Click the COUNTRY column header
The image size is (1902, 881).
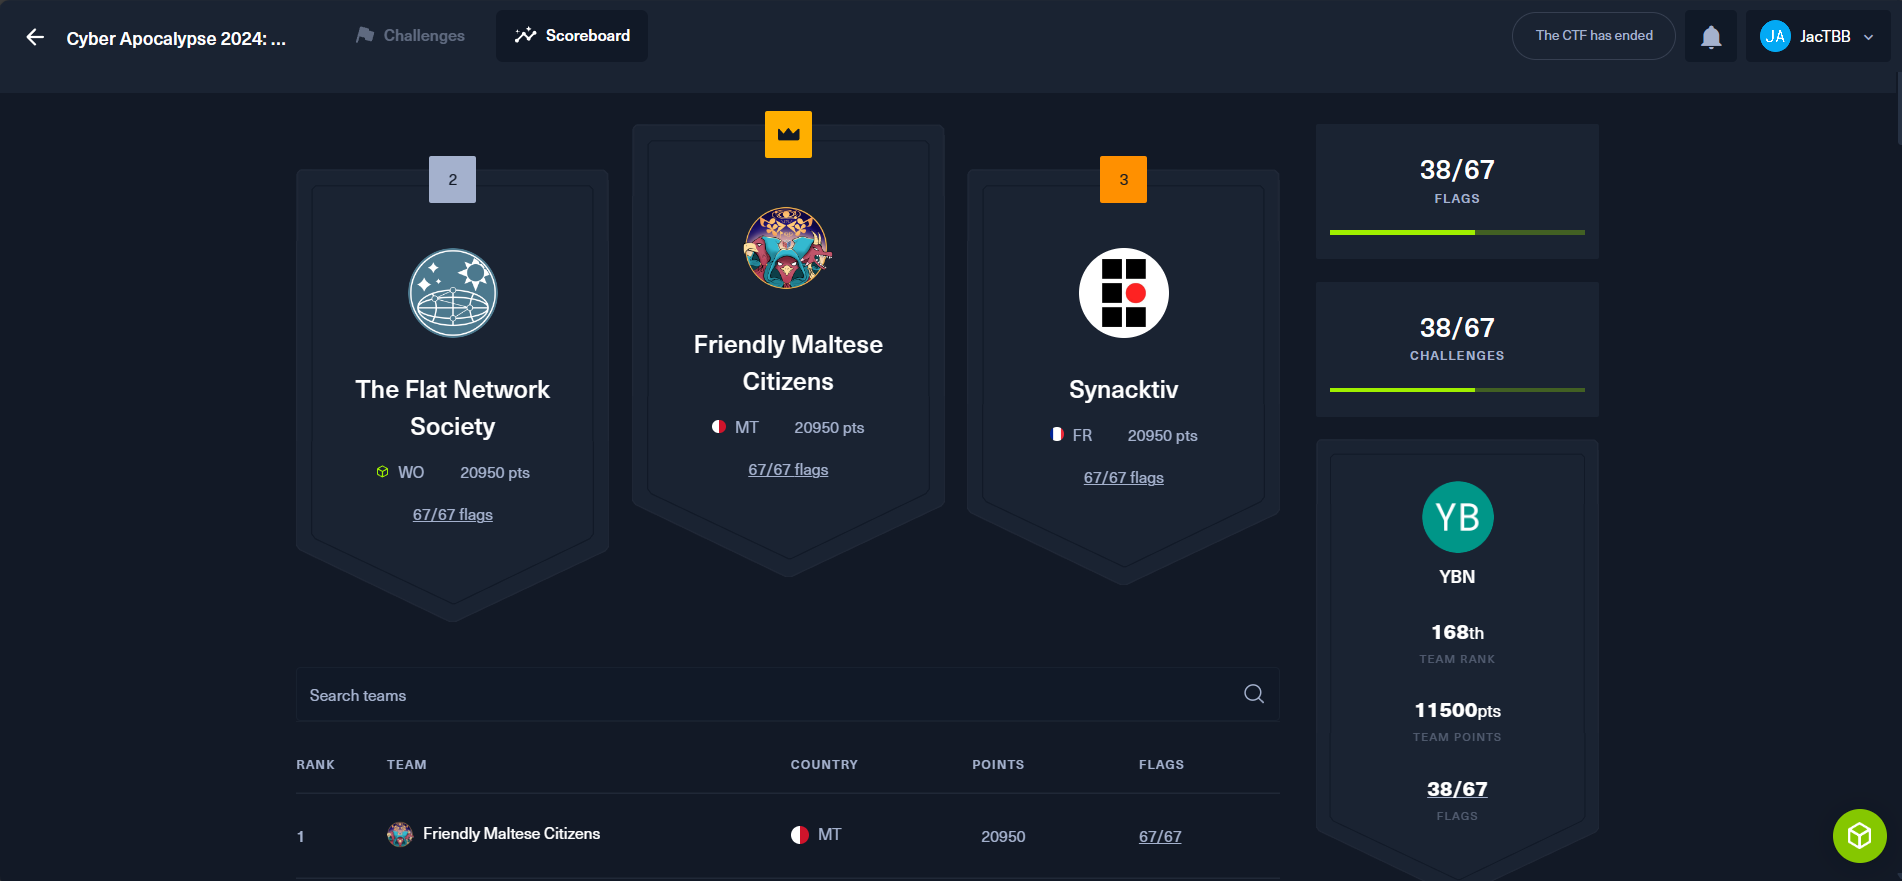pos(824,764)
